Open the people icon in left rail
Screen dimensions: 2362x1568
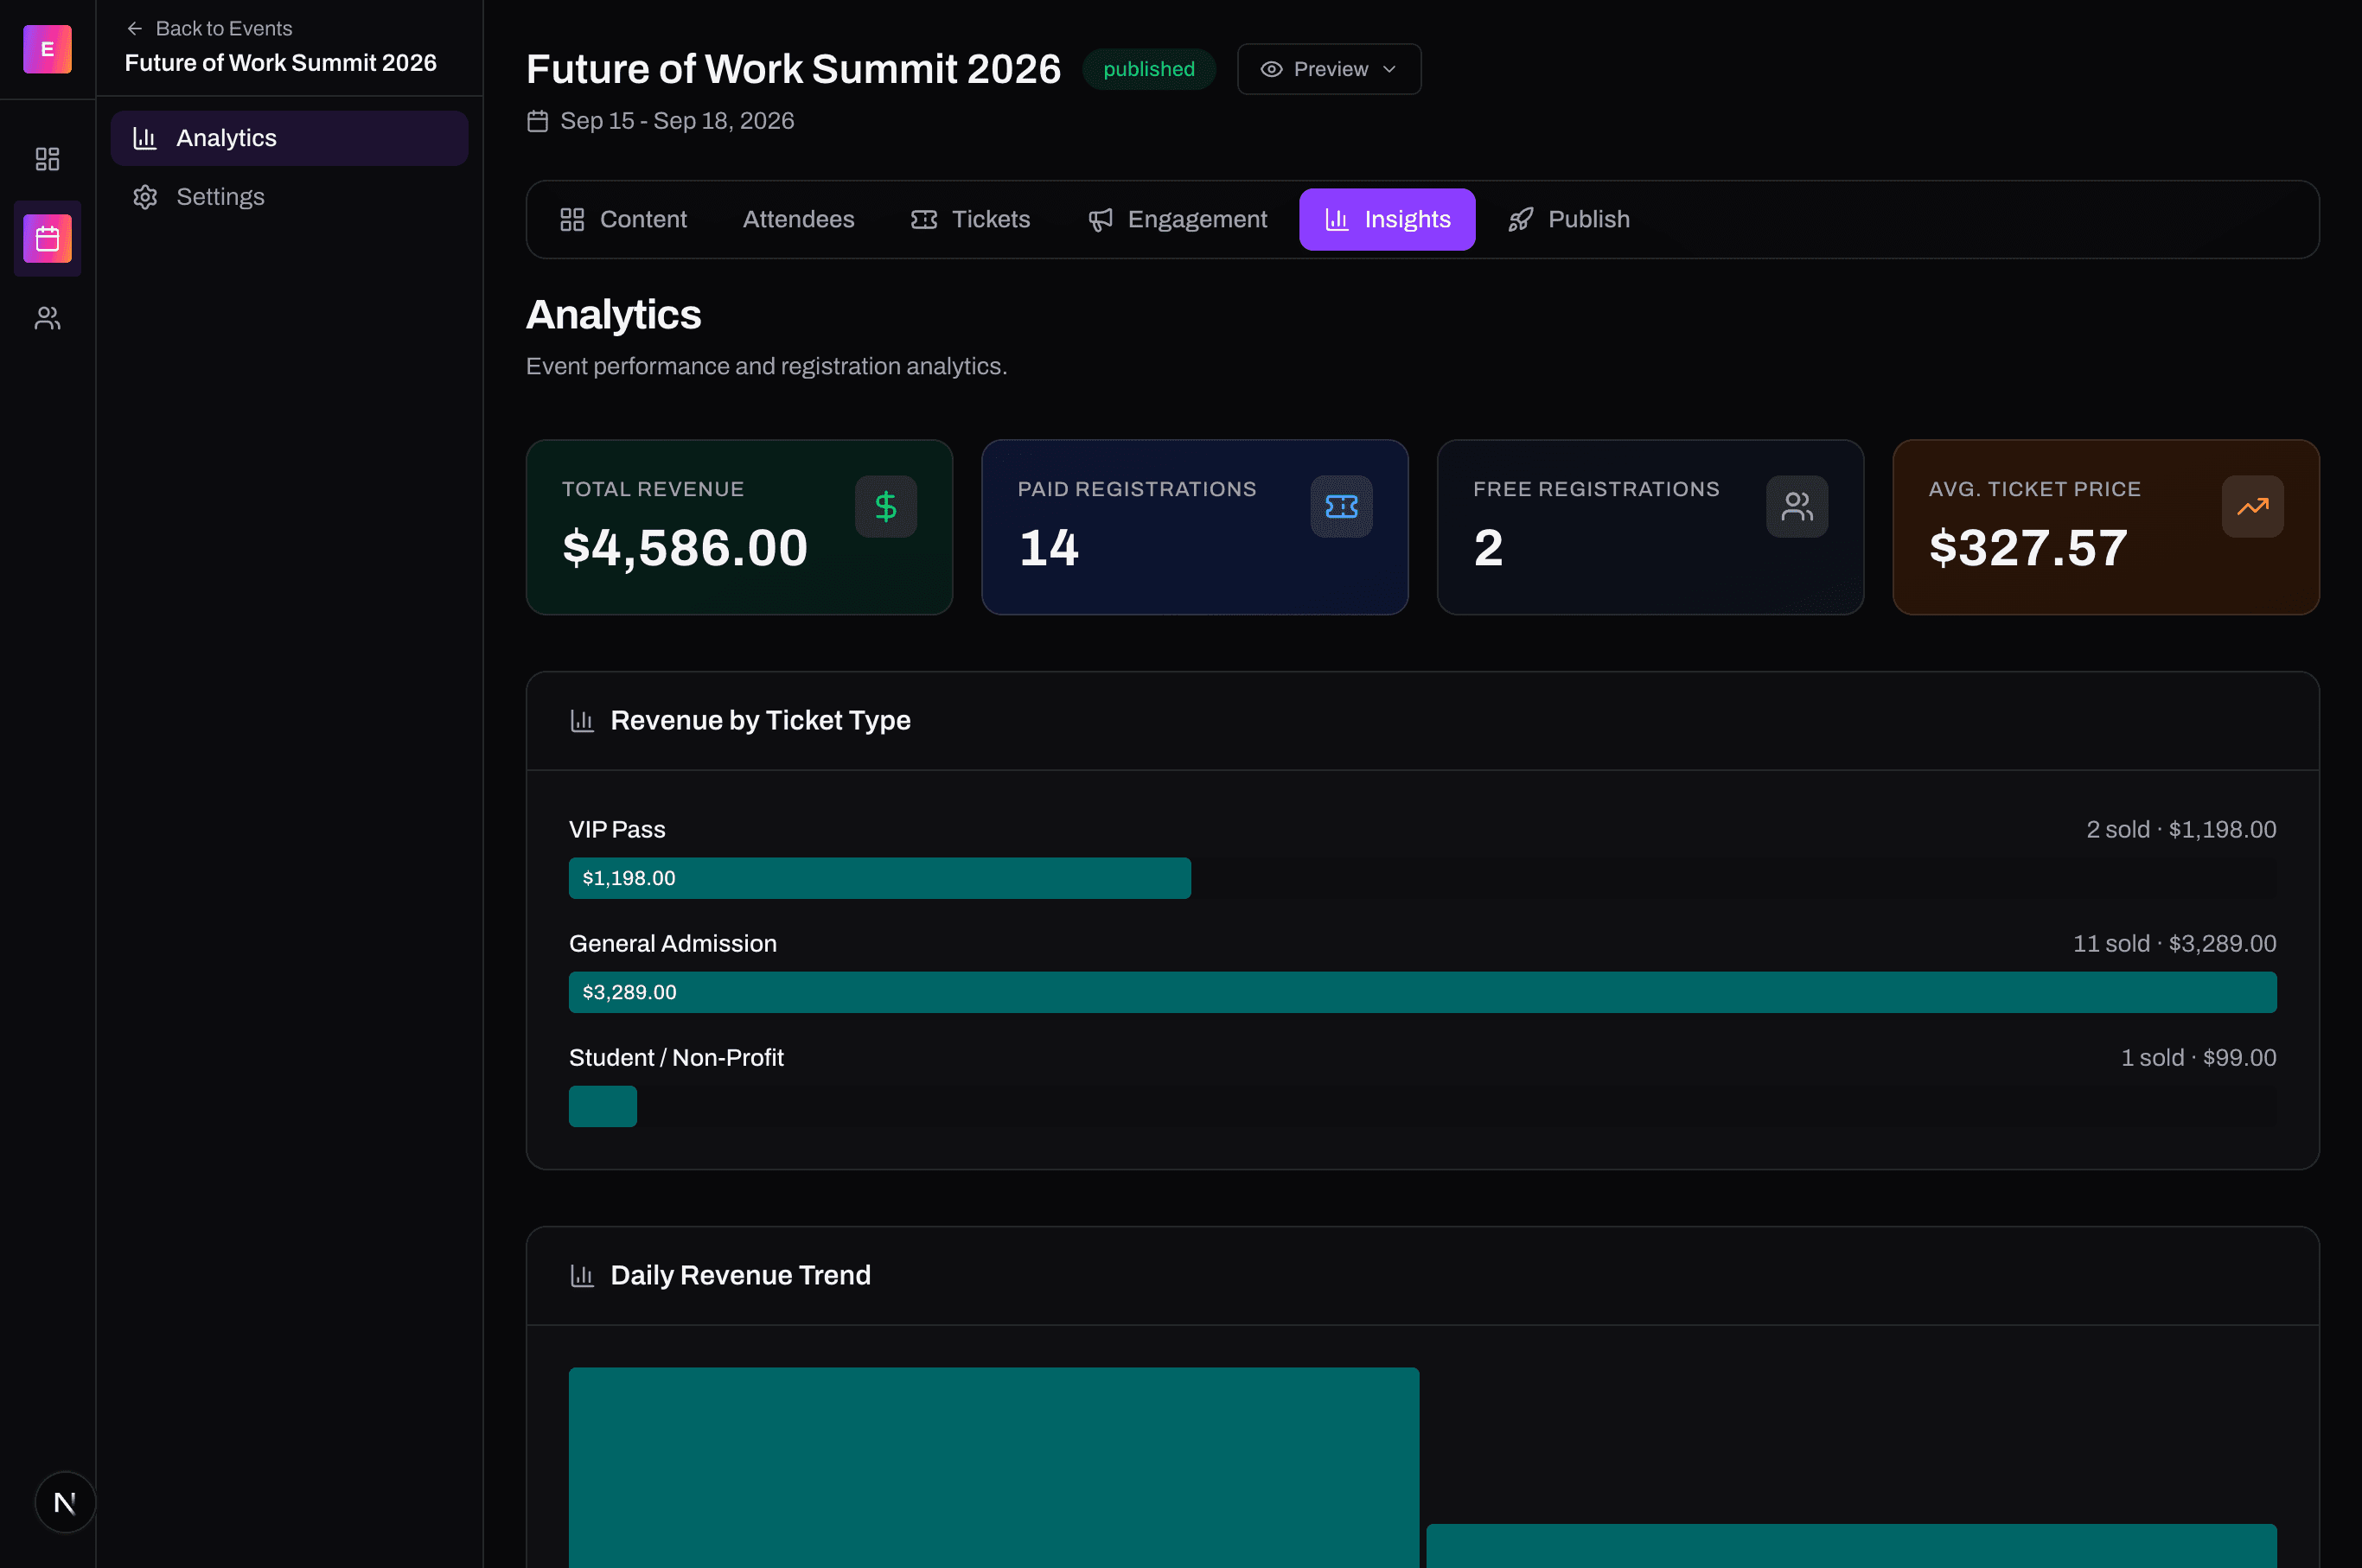(x=47, y=318)
